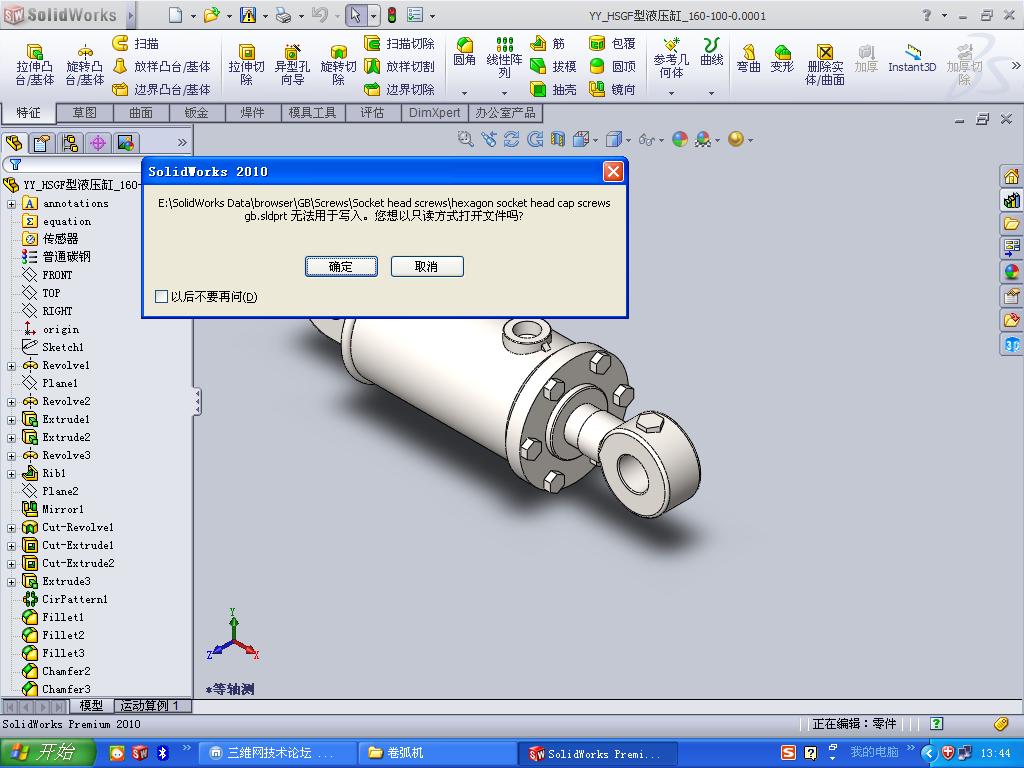The image size is (1024, 768).
Task: Expand the Cut-Revolve1 feature node
Action: [12, 528]
